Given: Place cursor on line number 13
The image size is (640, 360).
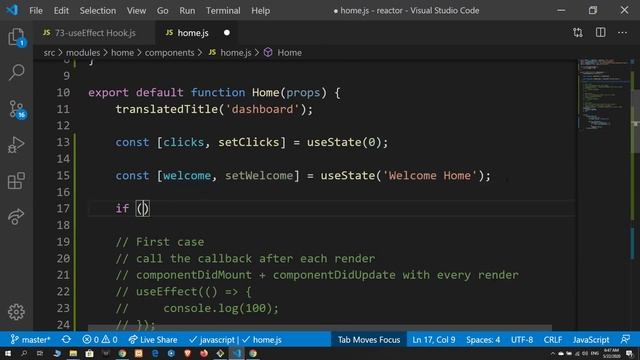Looking at the screenshot, I should (x=63, y=142).
